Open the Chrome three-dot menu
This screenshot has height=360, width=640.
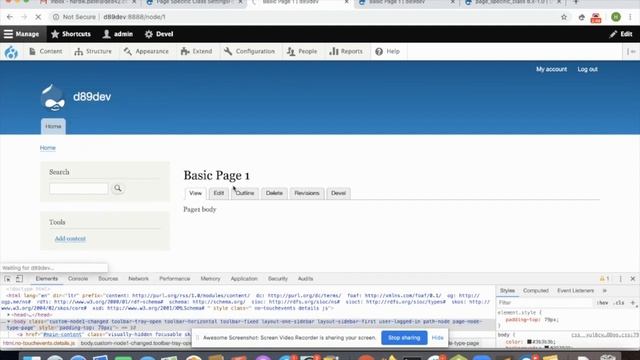pos(631,17)
